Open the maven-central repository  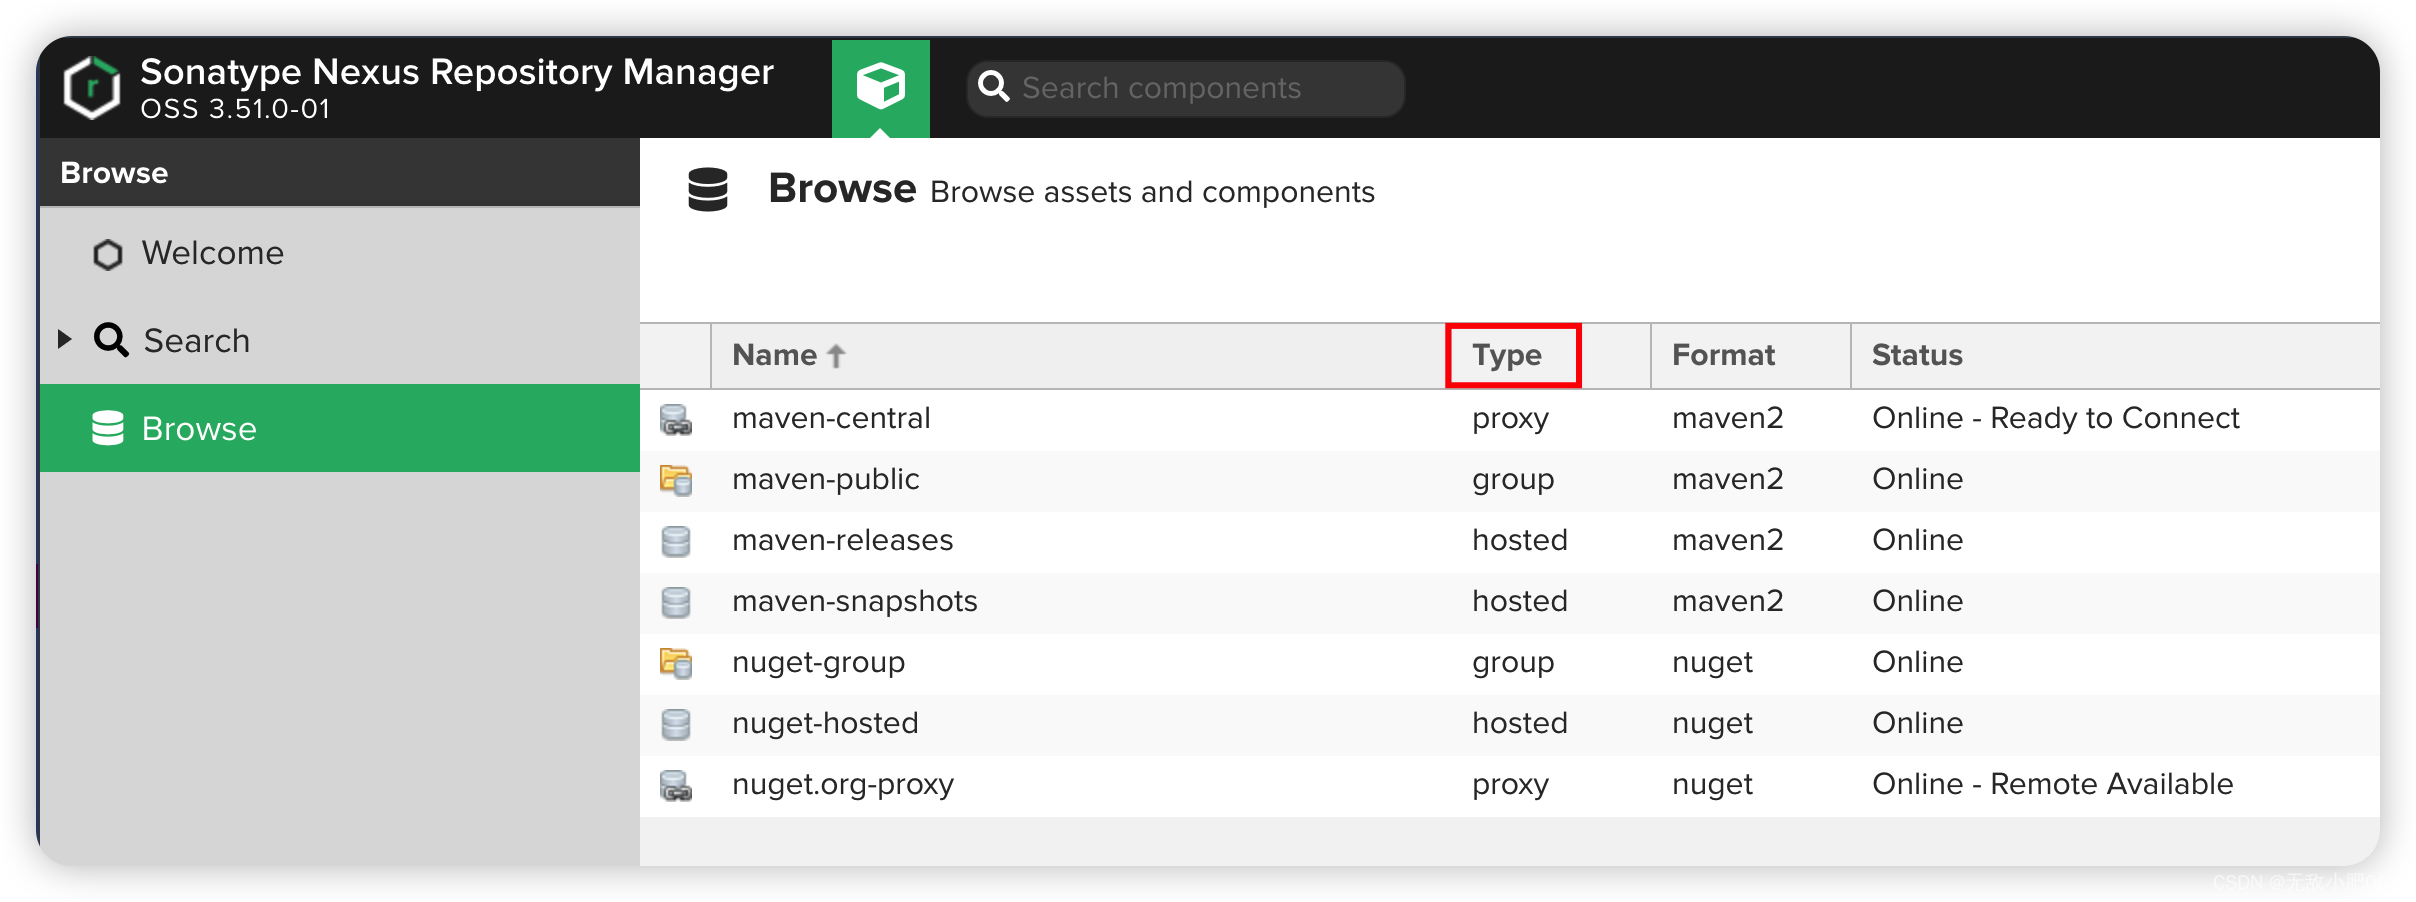831,418
